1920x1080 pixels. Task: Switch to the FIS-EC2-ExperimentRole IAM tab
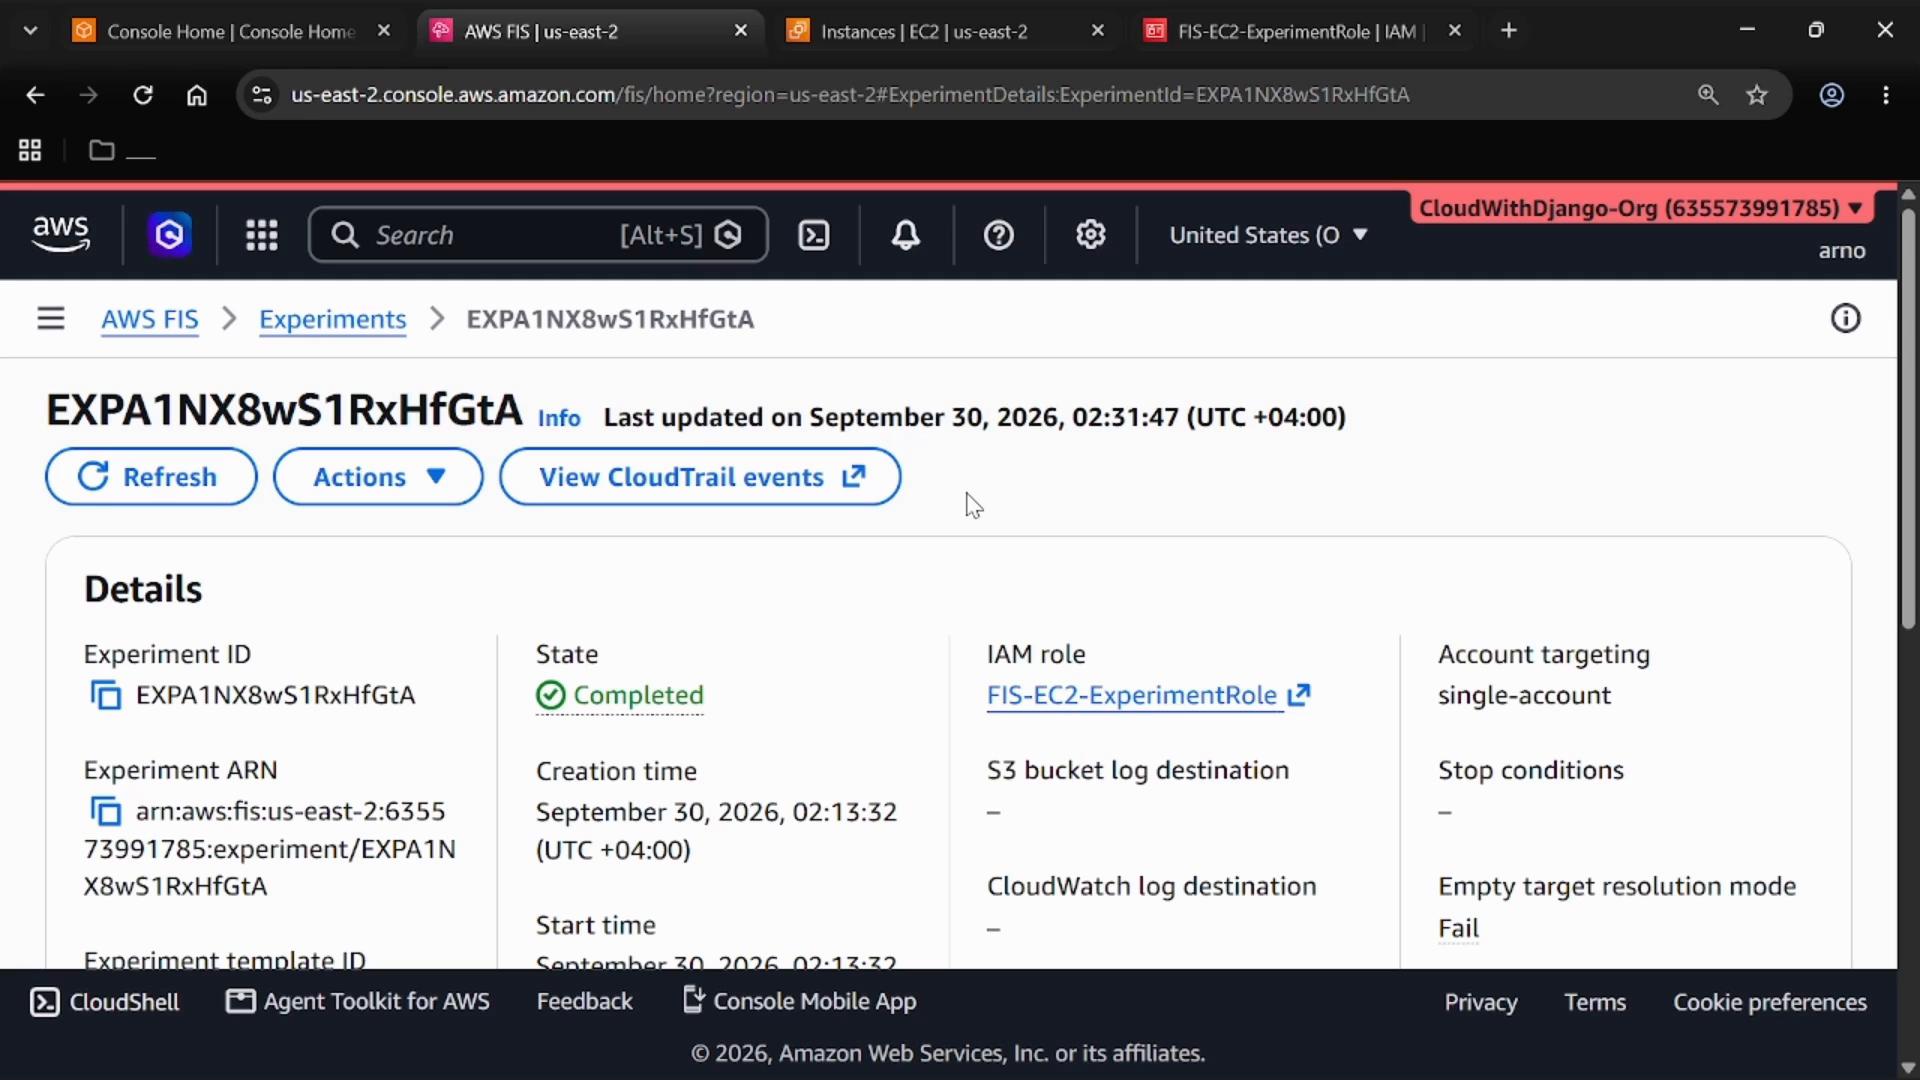1296,31
